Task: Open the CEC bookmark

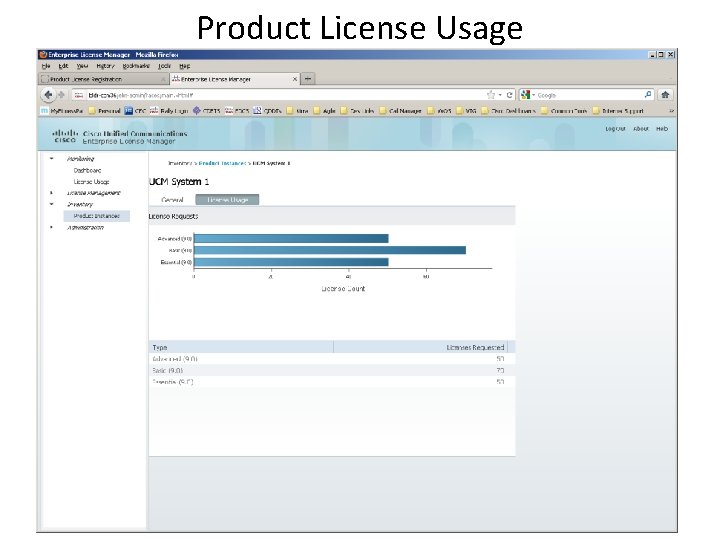Action: (x=135, y=111)
